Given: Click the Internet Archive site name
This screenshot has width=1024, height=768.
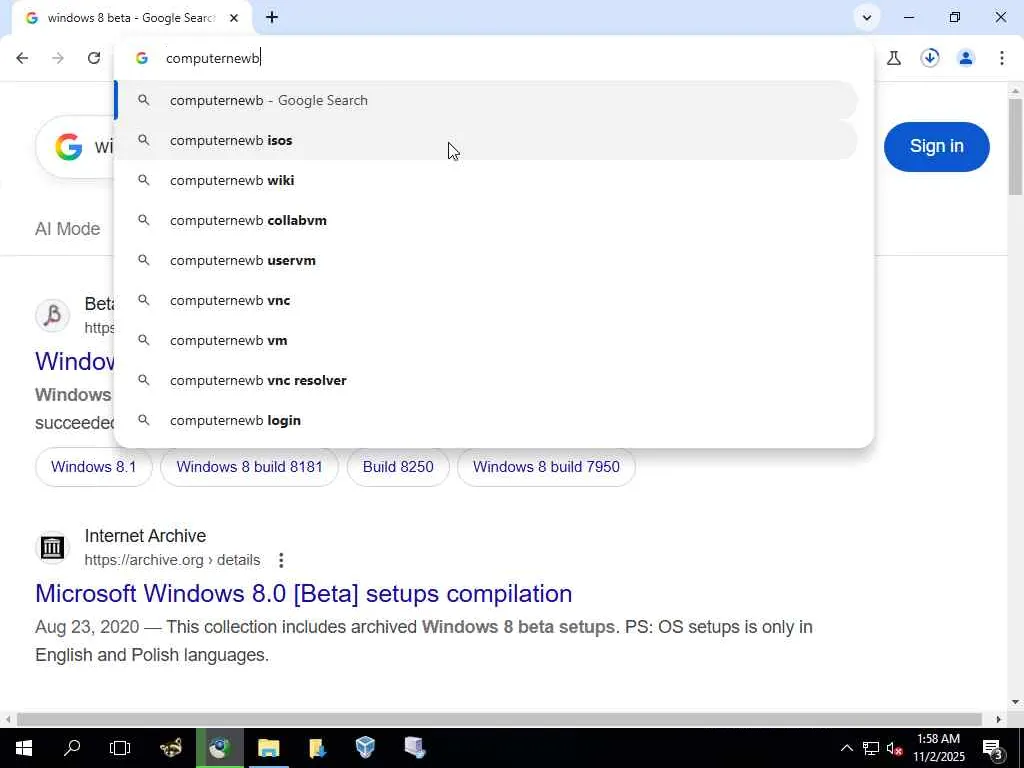Looking at the screenshot, I should (145, 536).
